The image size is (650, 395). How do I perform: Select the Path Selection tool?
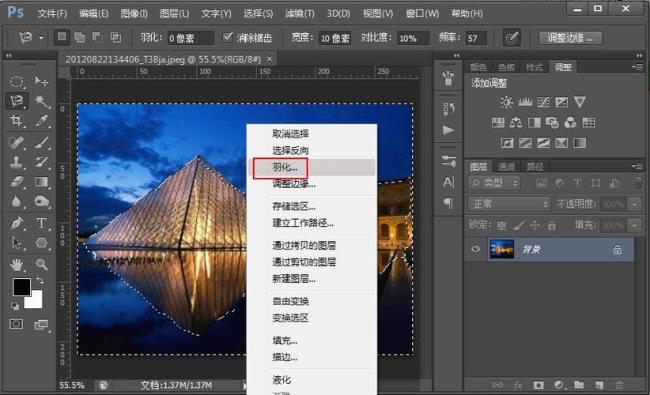click(x=17, y=243)
